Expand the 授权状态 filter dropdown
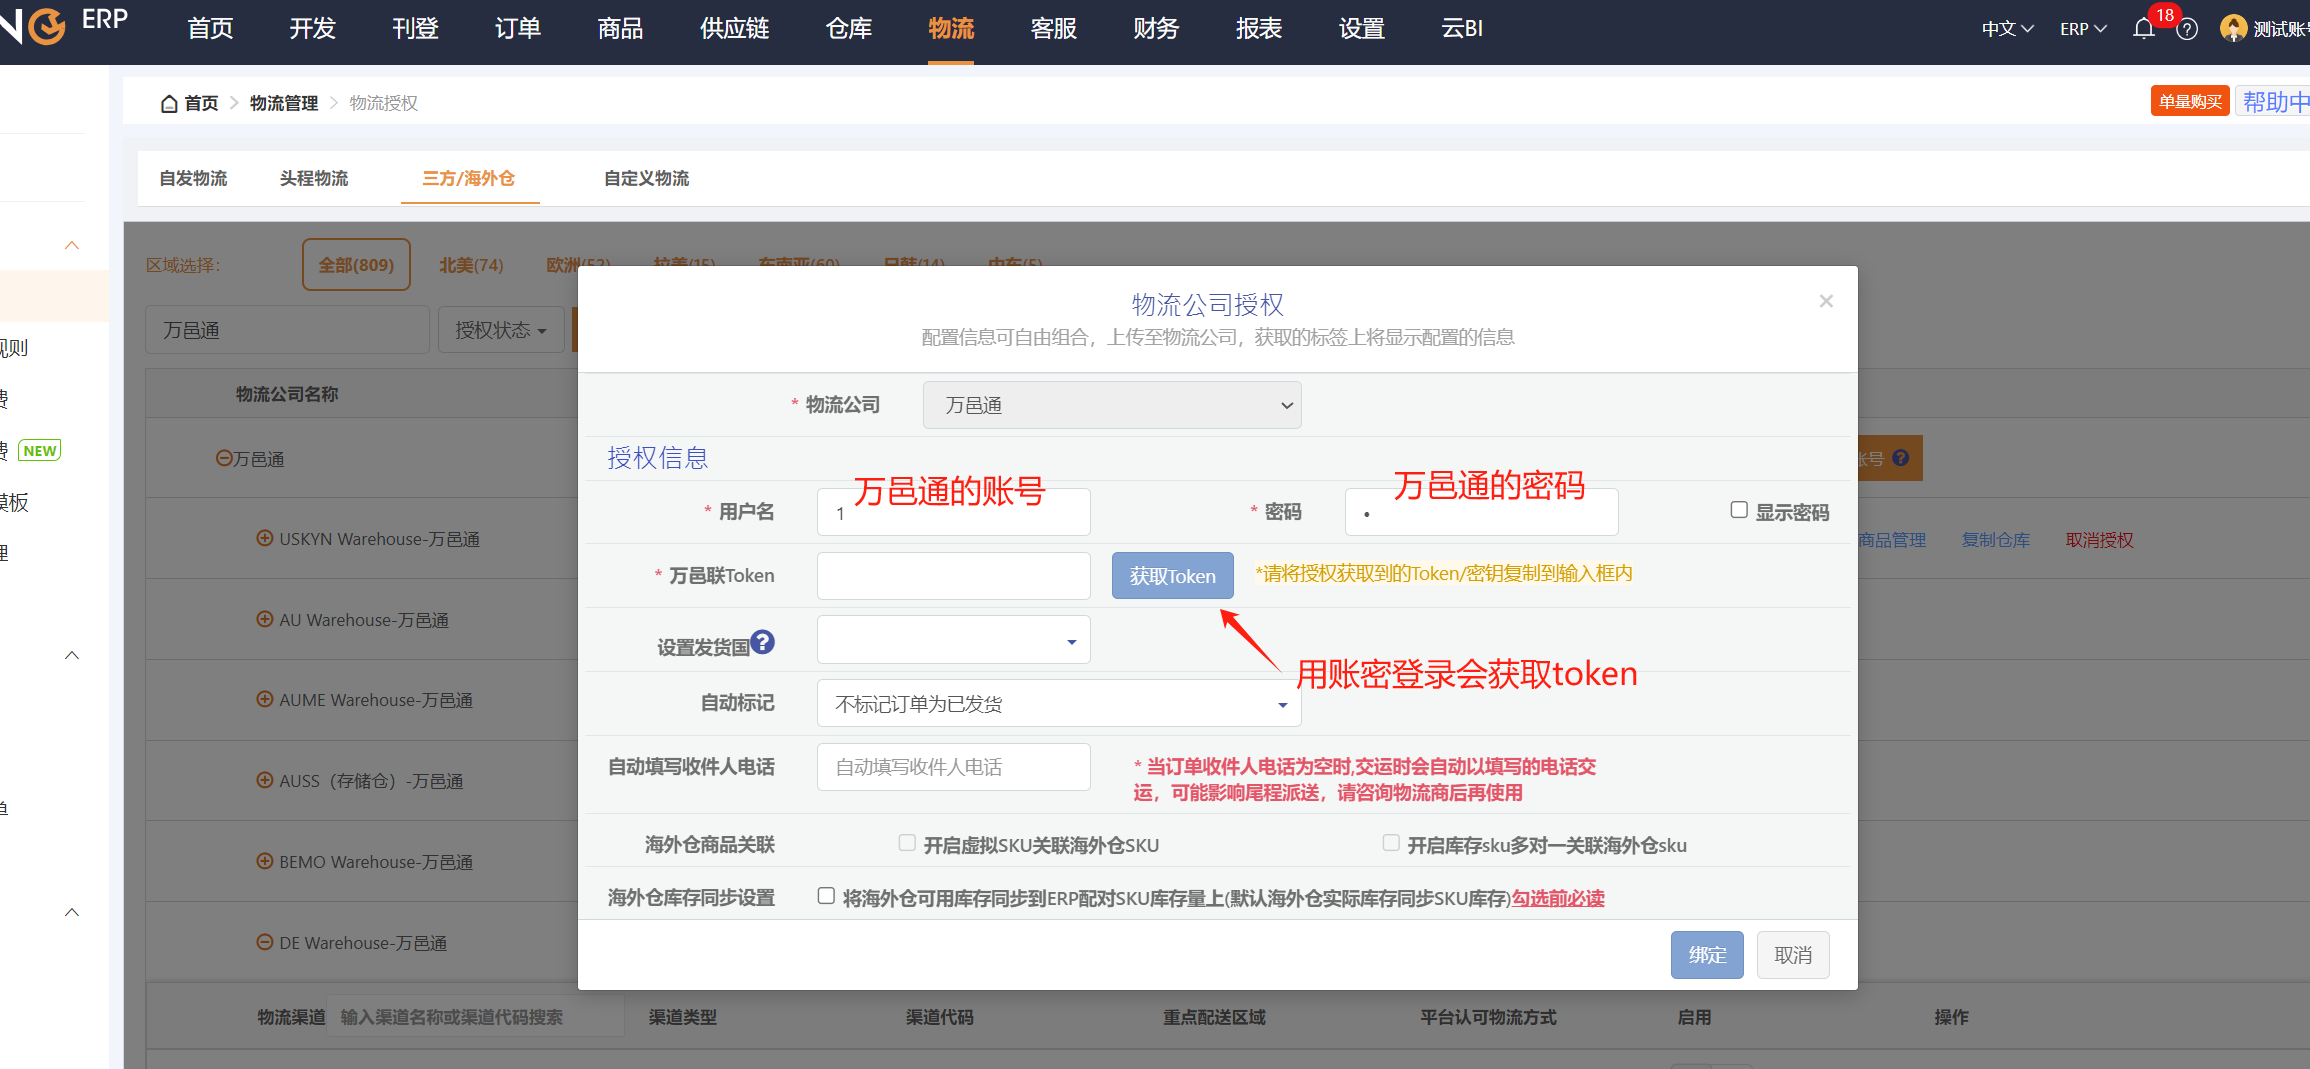 (x=500, y=329)
